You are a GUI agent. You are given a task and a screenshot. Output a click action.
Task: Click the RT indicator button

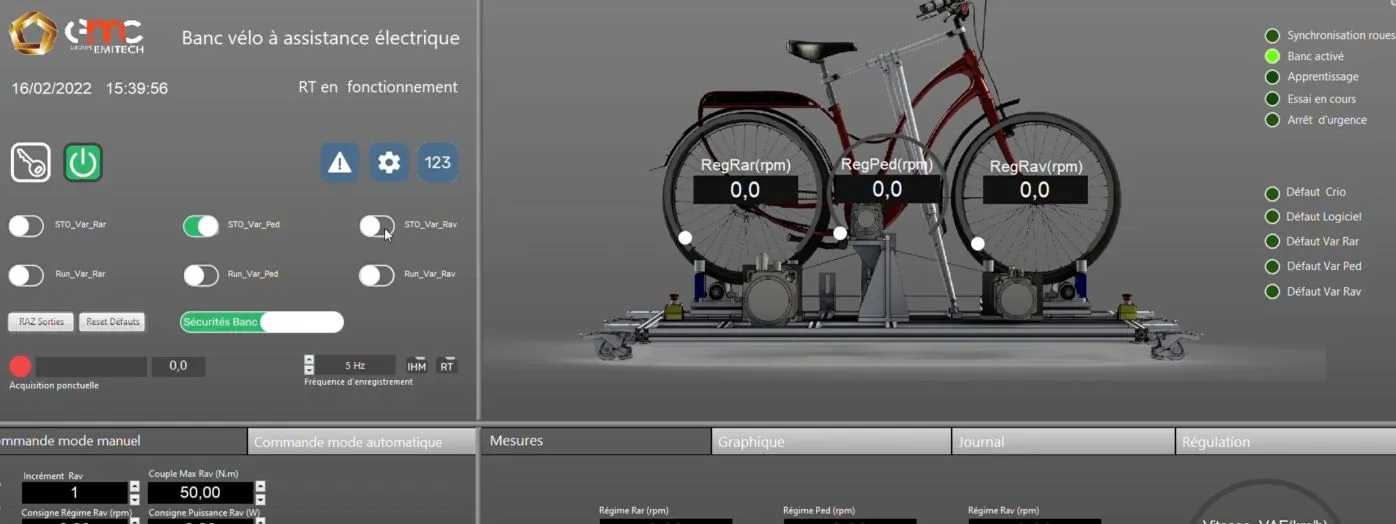point(447,366)
